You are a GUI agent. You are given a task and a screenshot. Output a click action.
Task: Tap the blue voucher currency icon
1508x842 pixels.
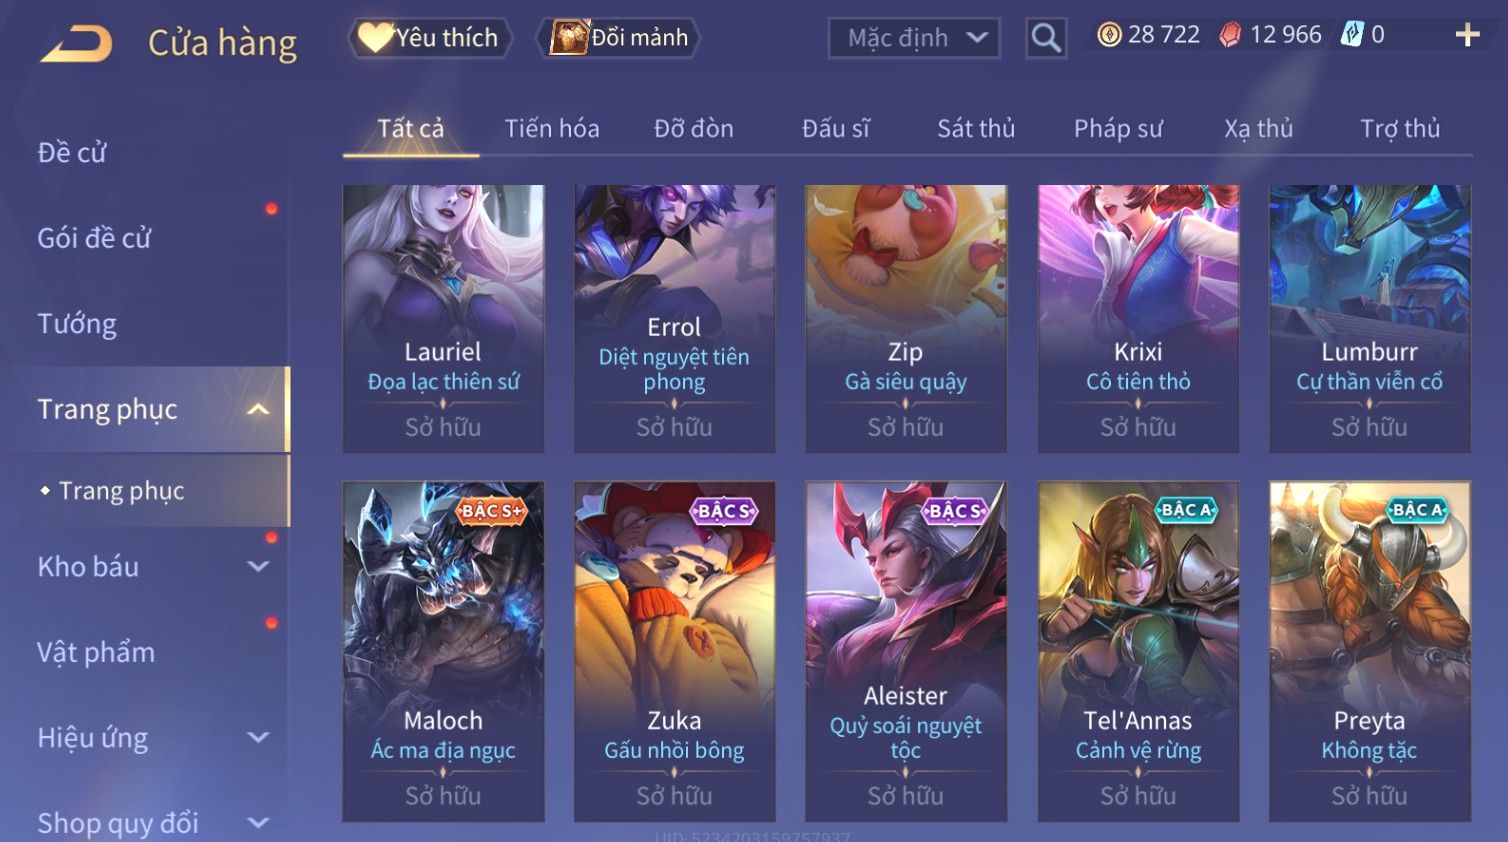click(1352, 35)
